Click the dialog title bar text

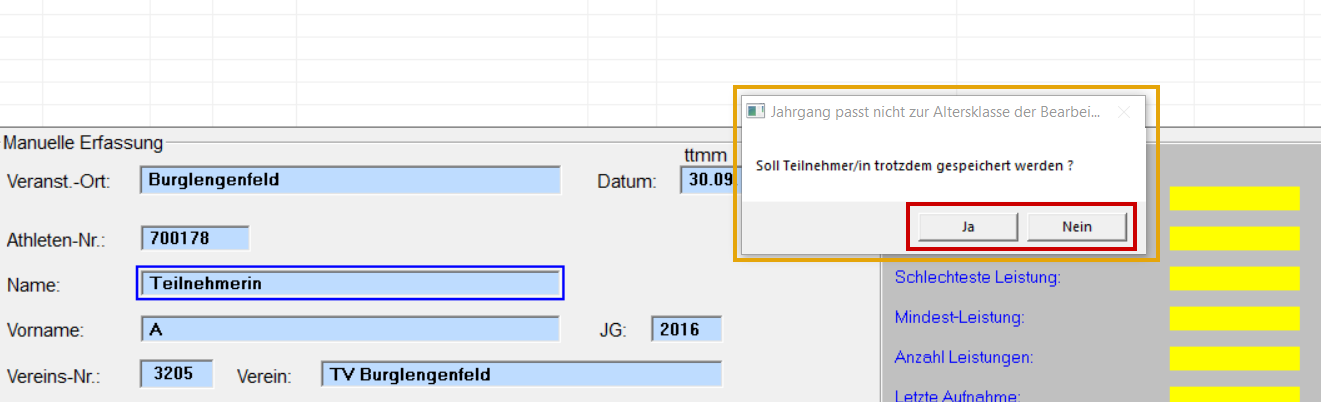pos(934,112)
